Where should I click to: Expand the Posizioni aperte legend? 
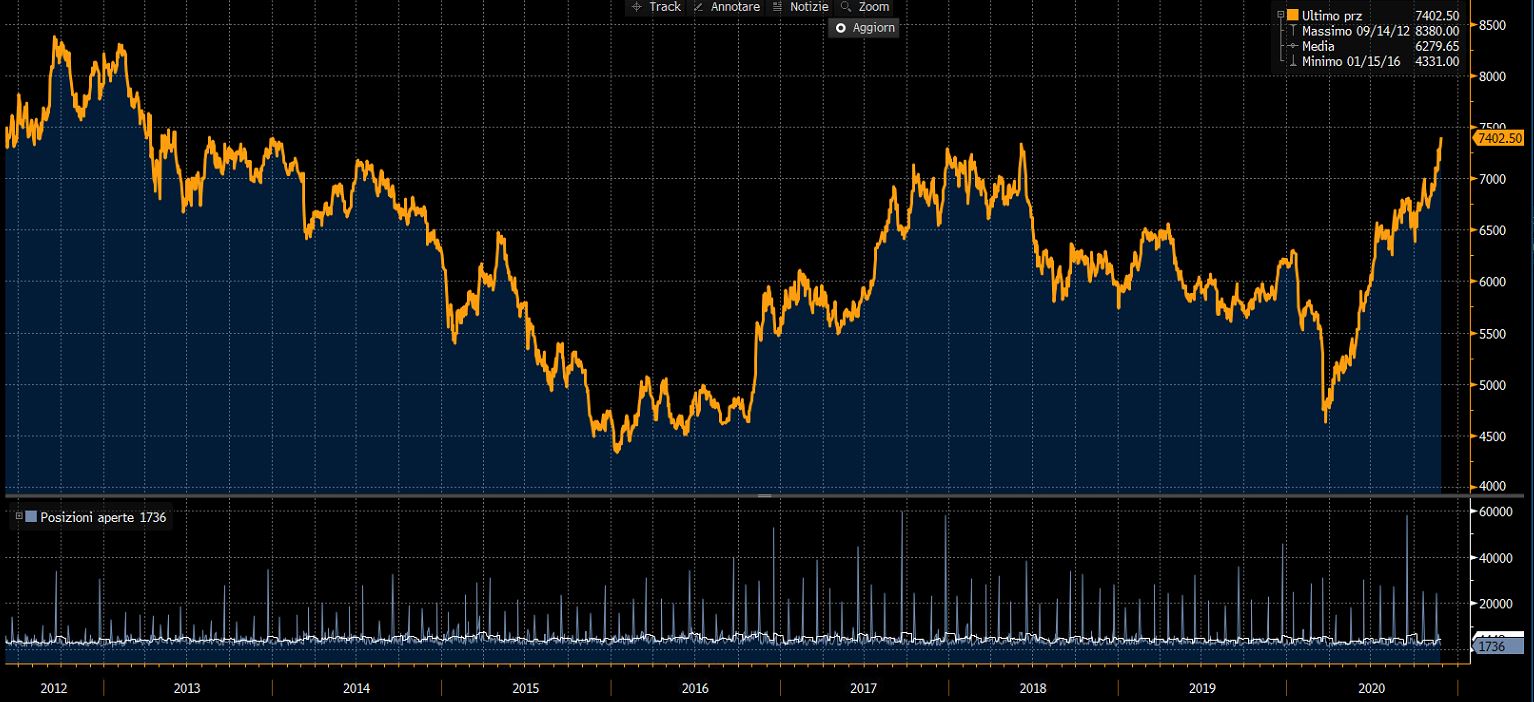tap(18, 516)
